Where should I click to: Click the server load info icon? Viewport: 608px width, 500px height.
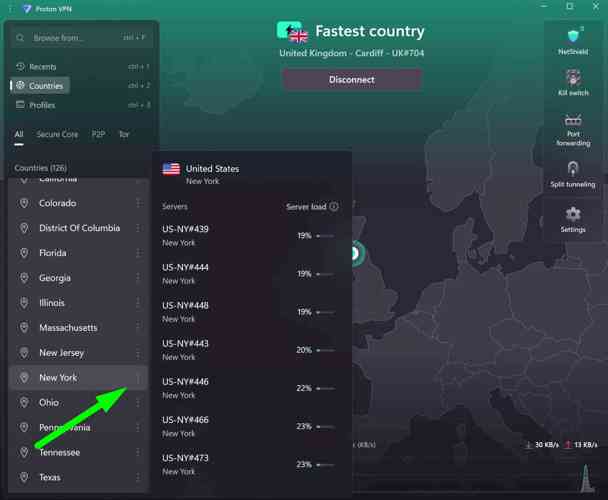(334, 207)
